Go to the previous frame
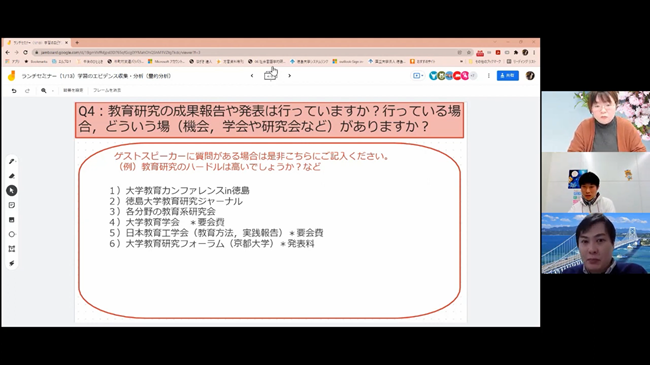 click(252, 76)
